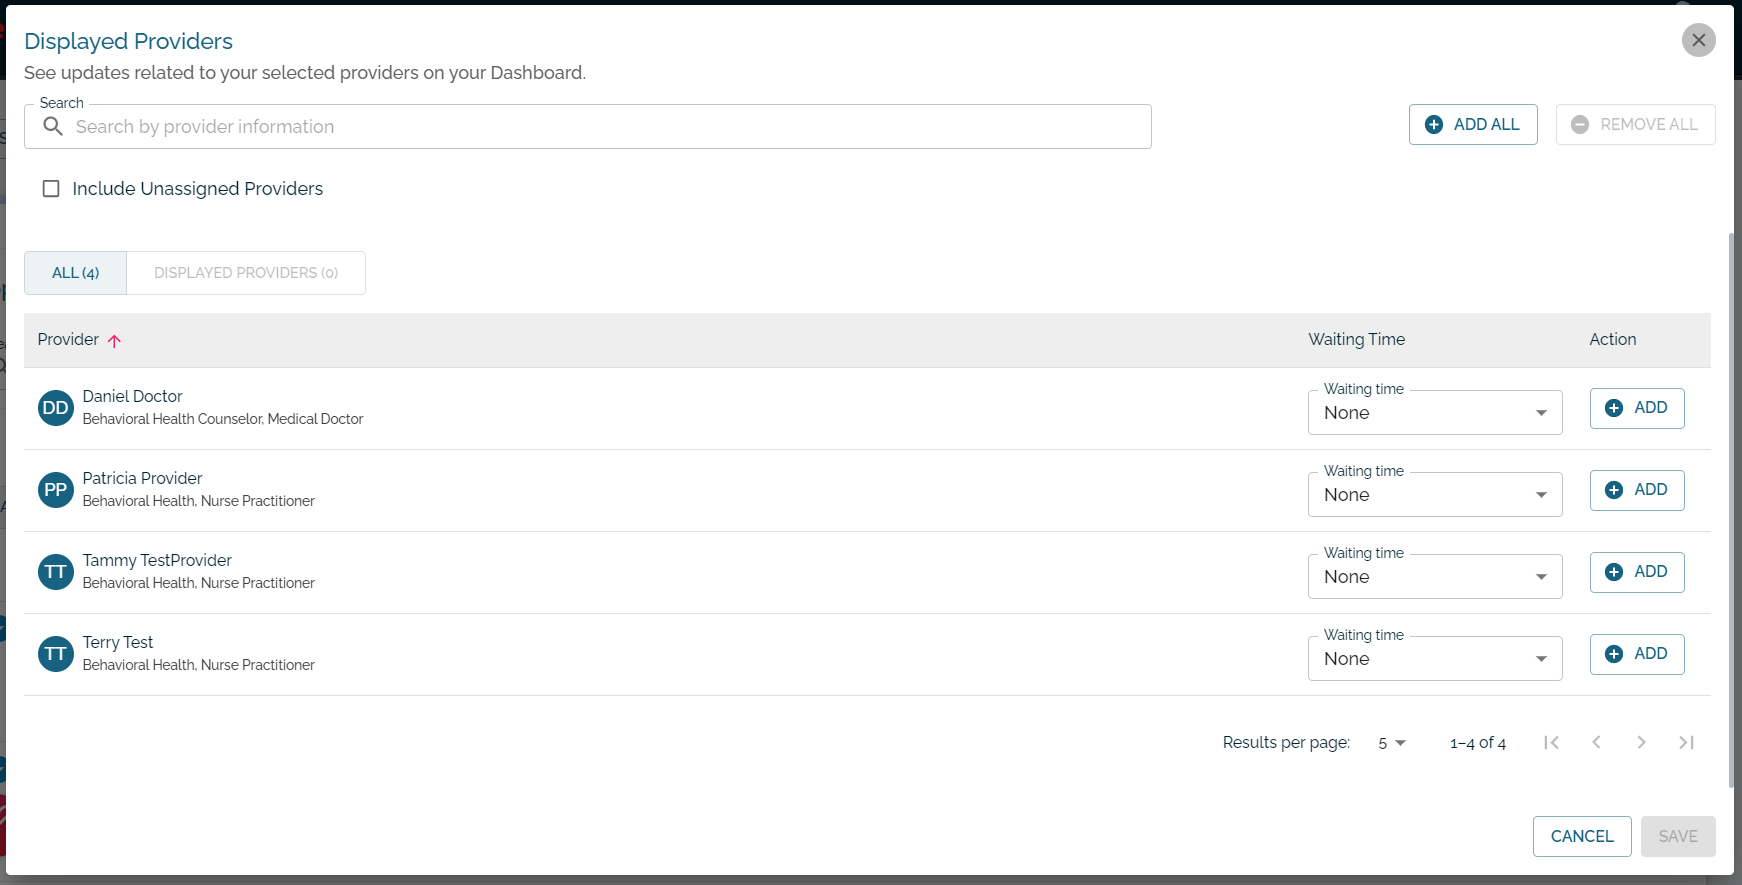Open Terry Test's Waiting time dropdown
The image size is (1742, 885).
1435,658
